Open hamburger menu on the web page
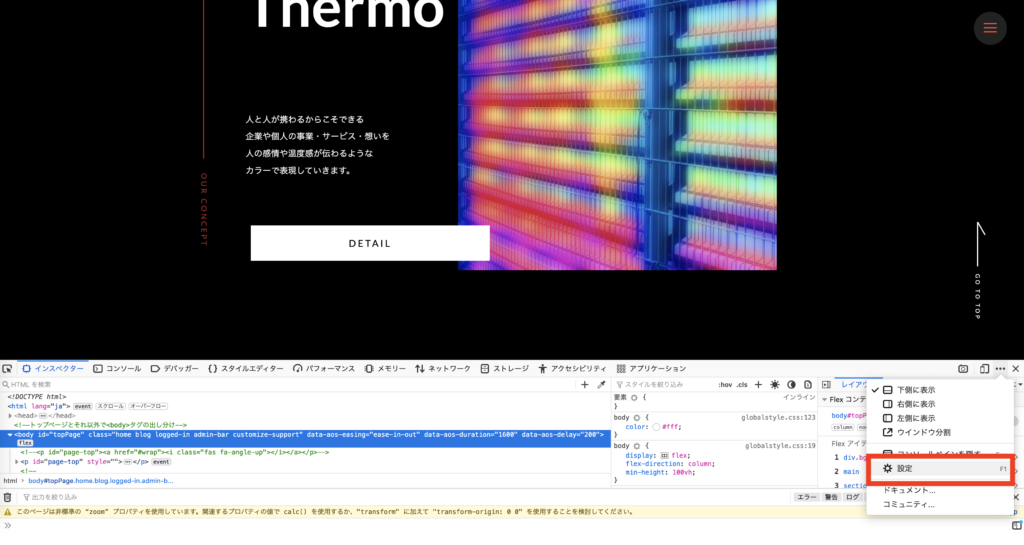 pyautogui.click(x=990, y=28)
